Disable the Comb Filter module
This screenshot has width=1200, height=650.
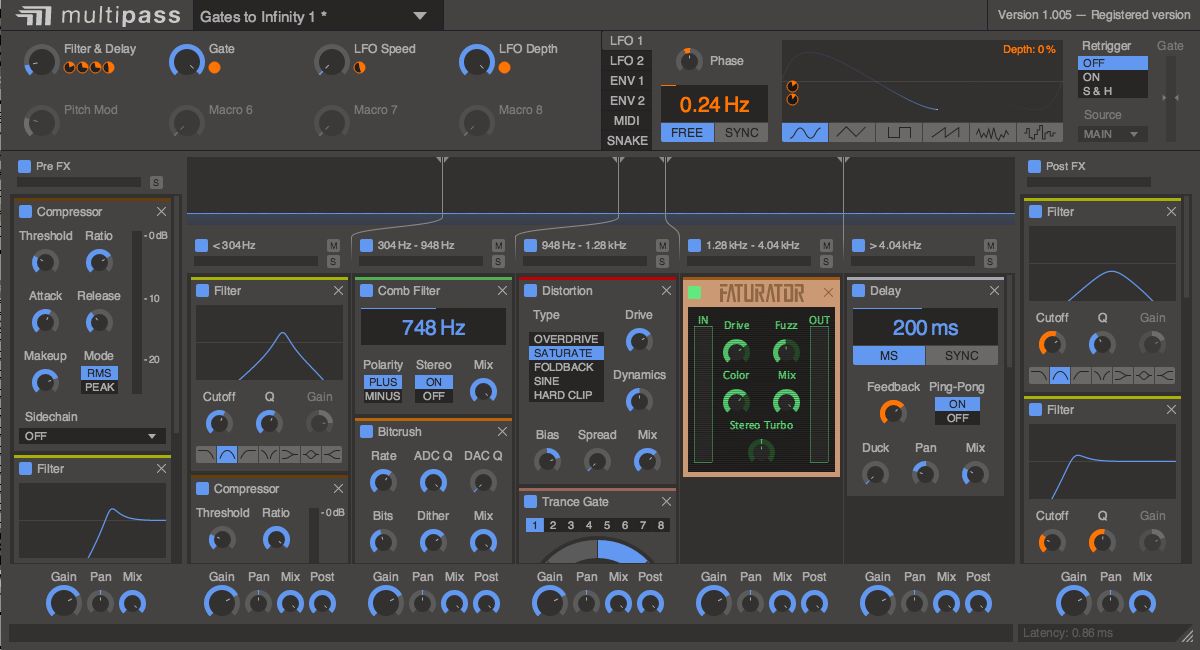366,291
